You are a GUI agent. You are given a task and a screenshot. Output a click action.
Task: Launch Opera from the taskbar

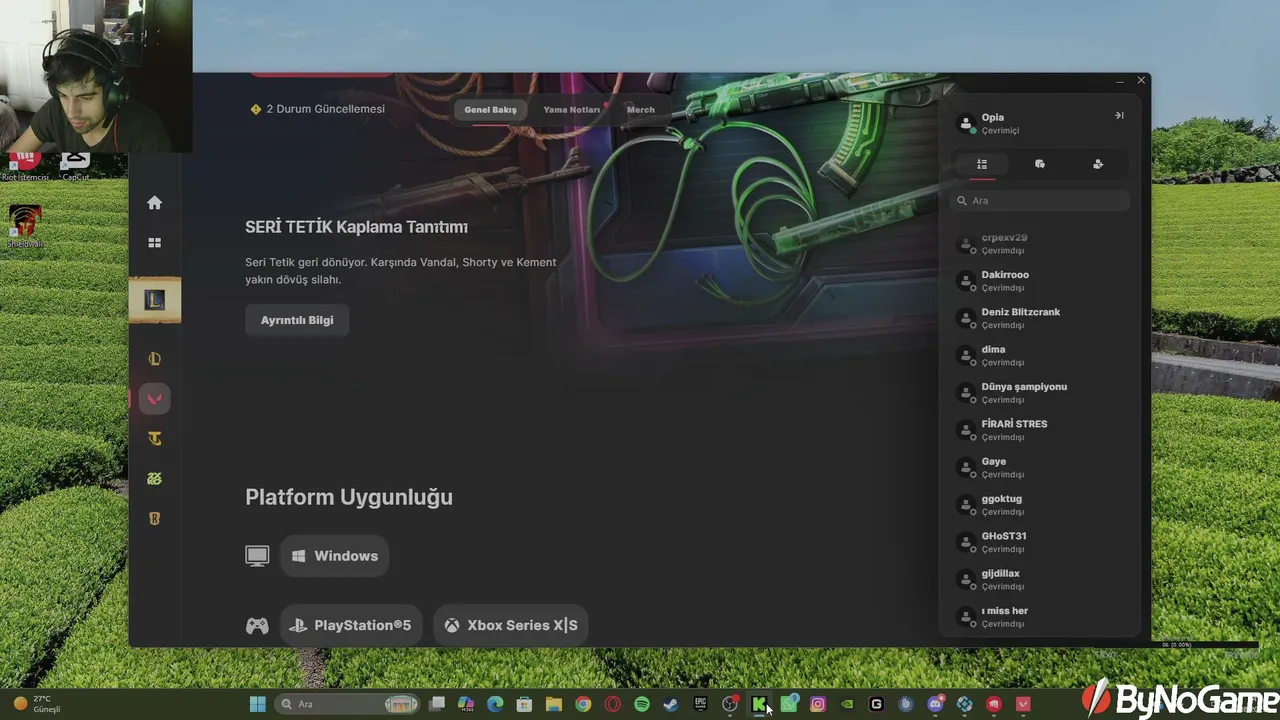[612, 704]
